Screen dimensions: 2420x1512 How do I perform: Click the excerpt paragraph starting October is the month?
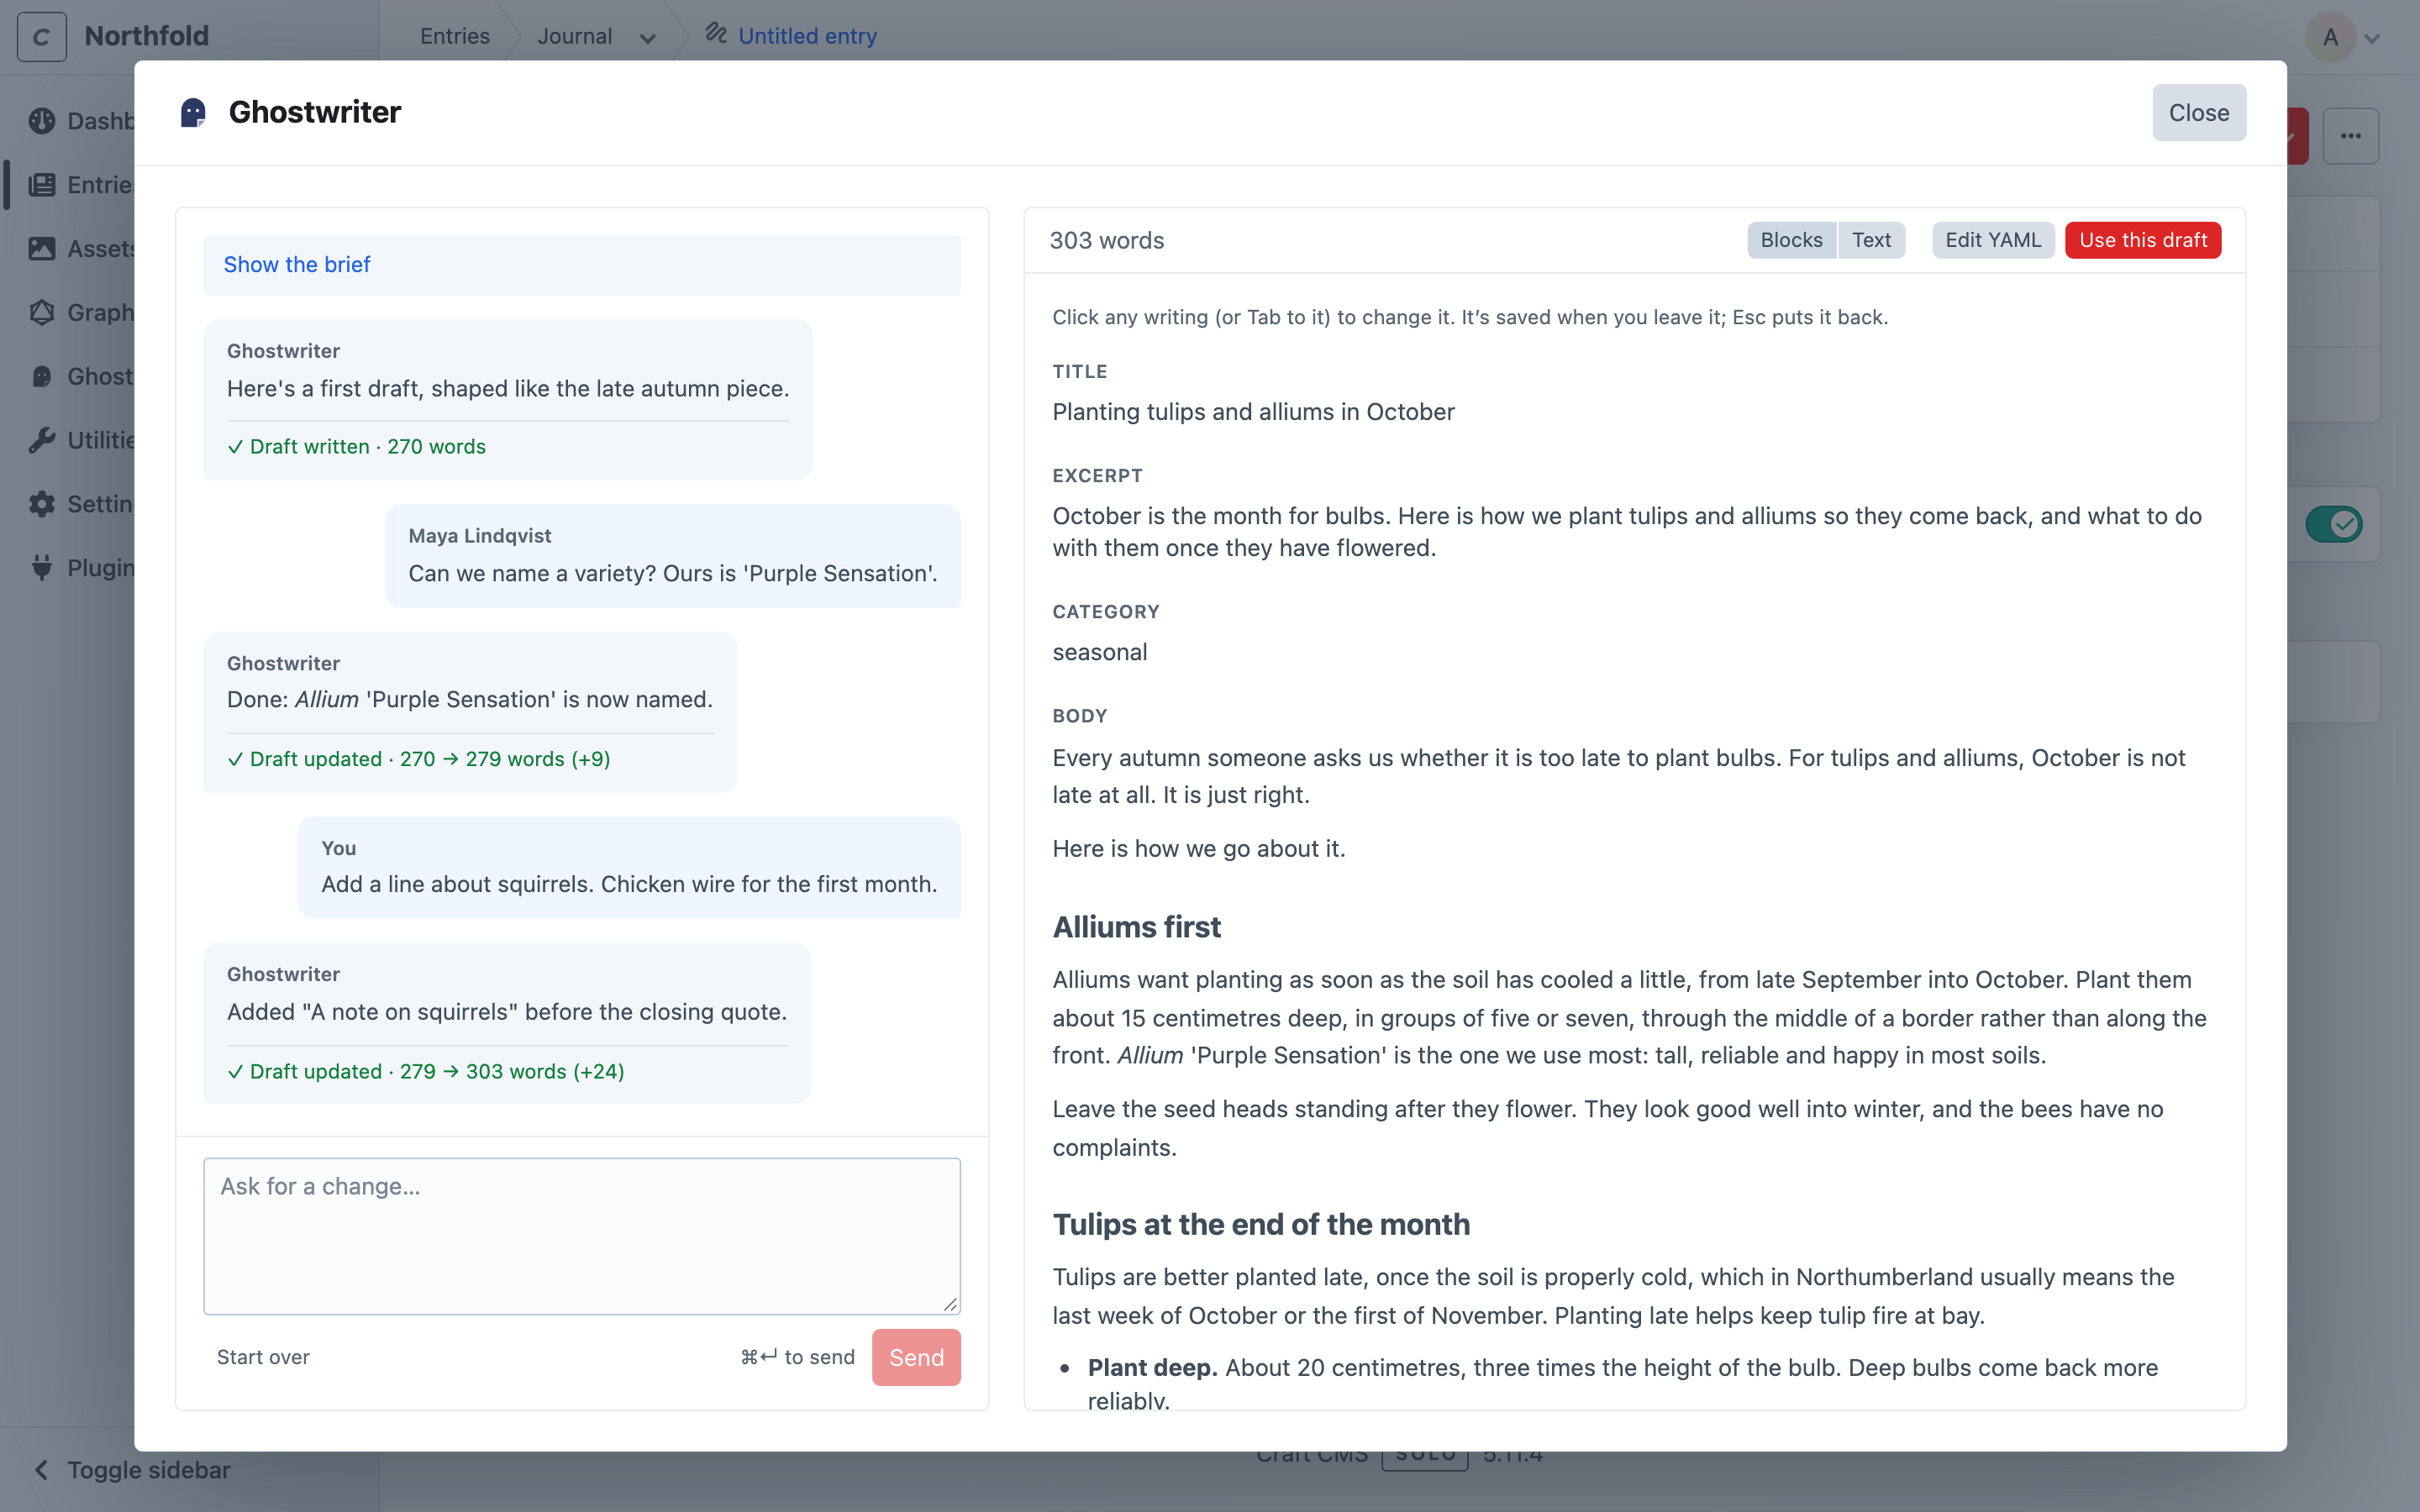point(1627,532)
